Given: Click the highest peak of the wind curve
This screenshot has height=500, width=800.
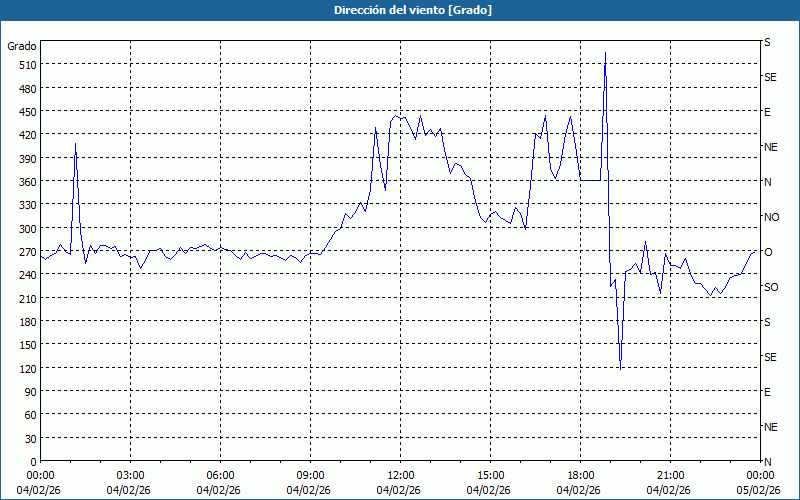Looking at the screenshot, I should [x=605, y=53].
